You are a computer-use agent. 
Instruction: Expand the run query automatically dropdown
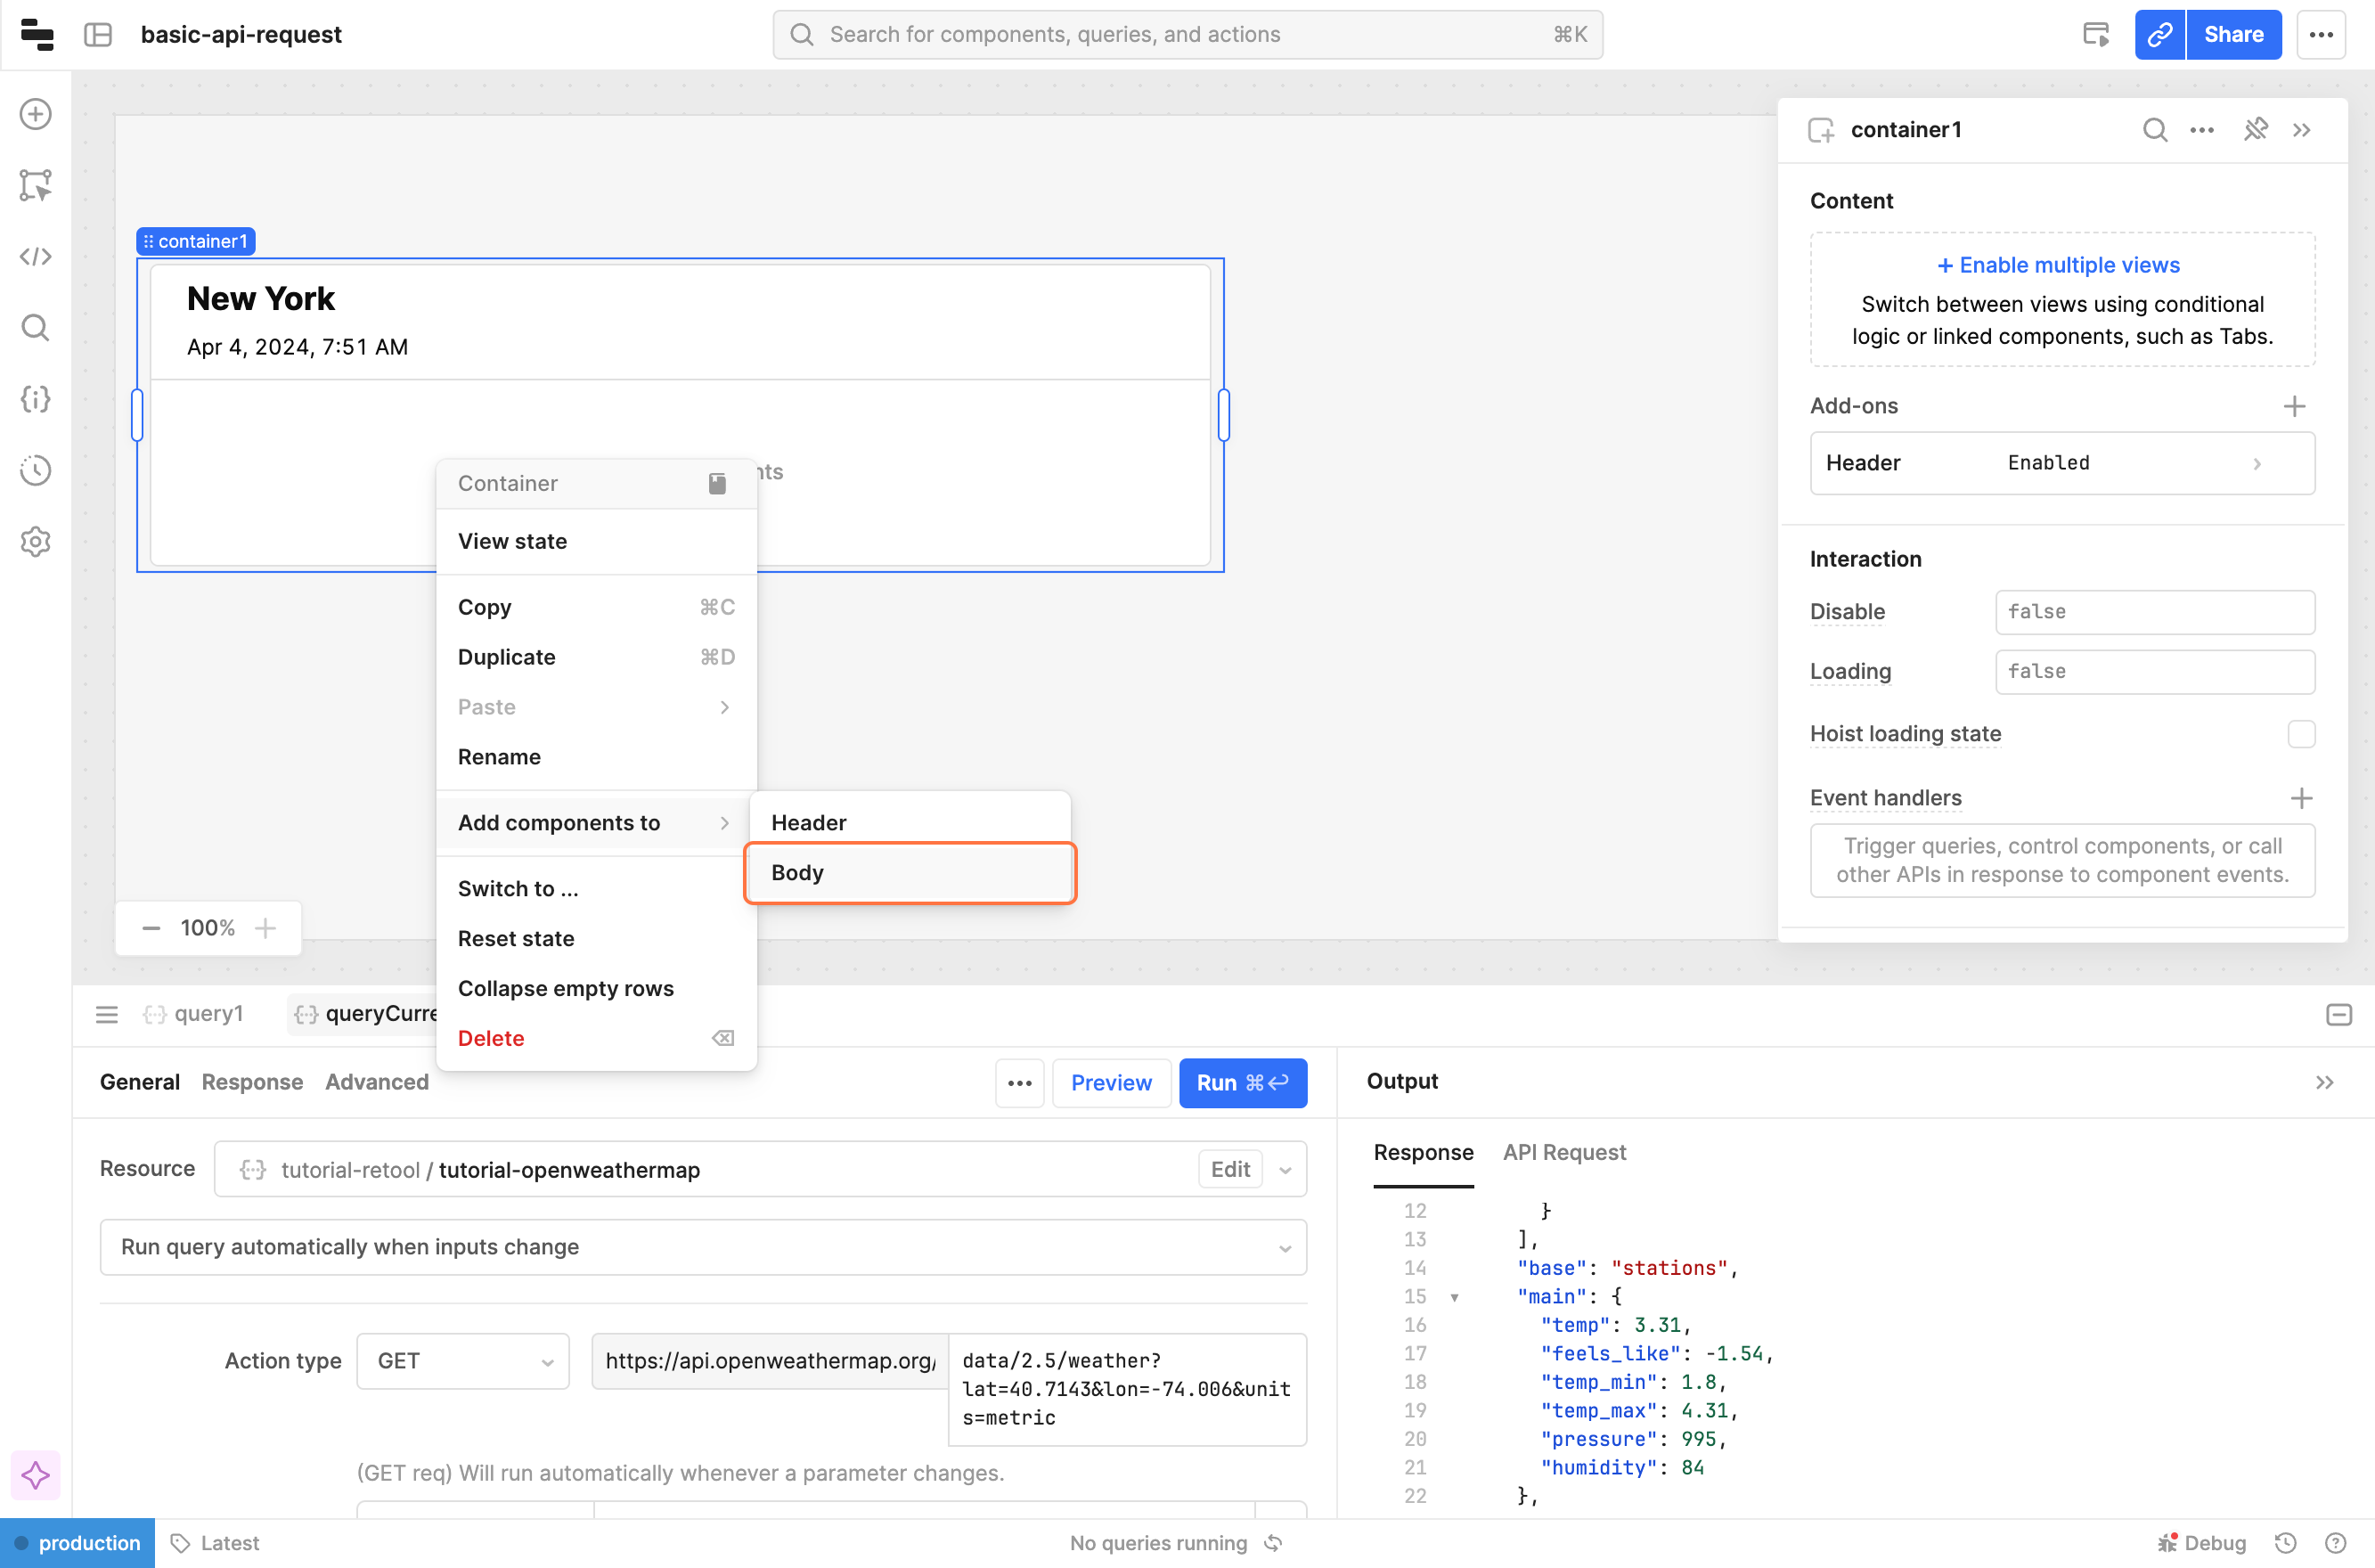[x=703, y=1247]
